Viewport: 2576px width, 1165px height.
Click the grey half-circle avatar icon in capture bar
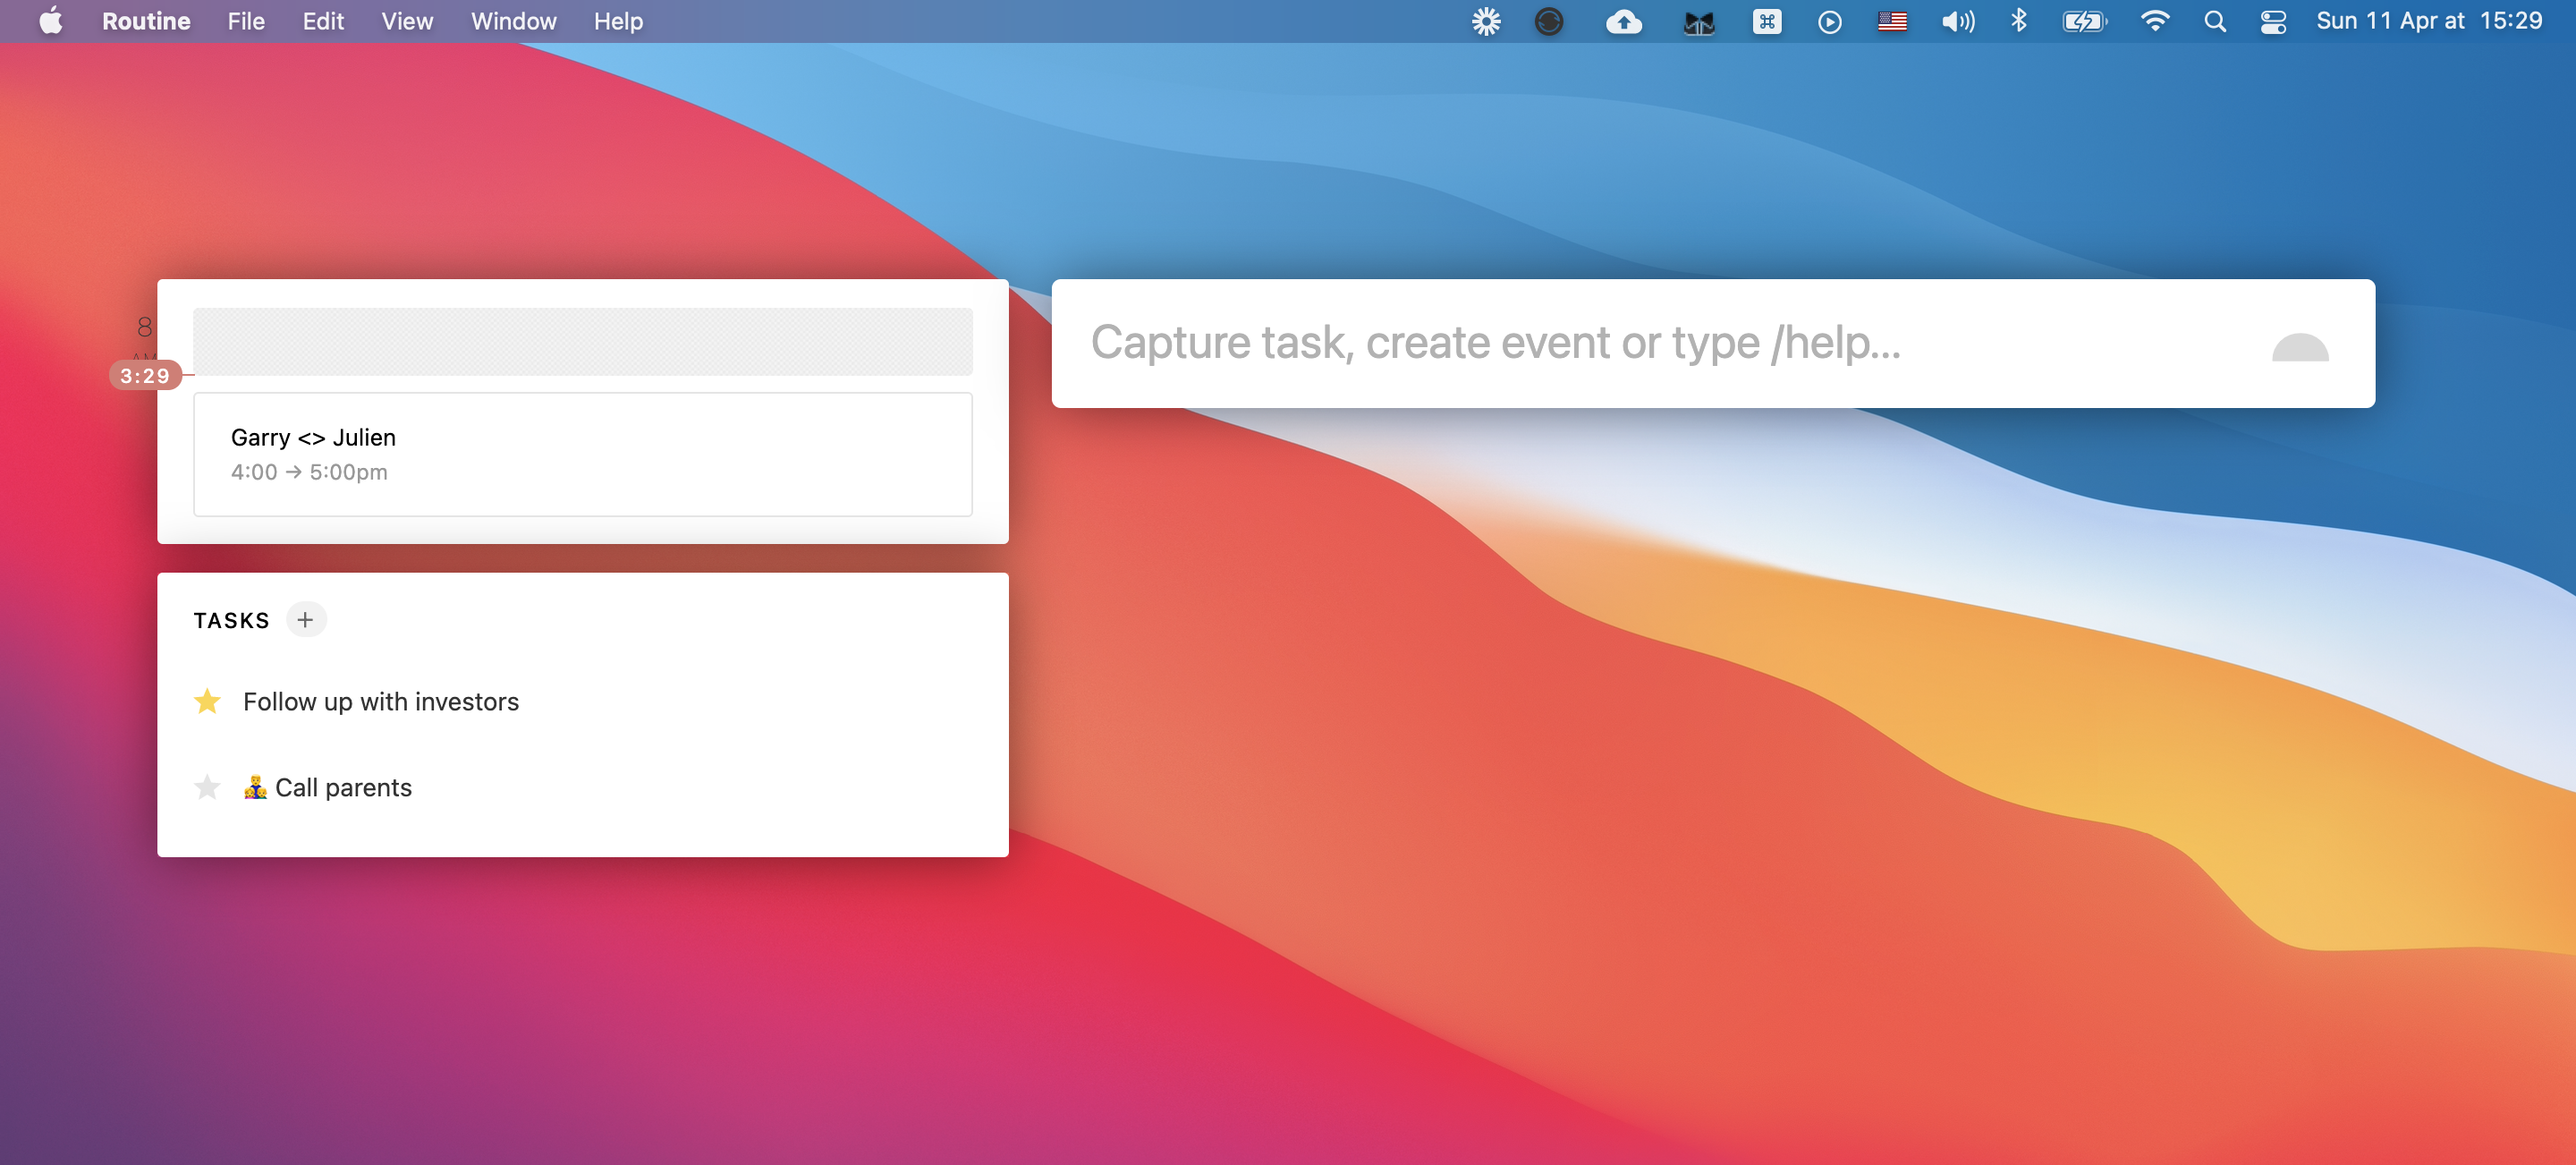[2299, 347]
